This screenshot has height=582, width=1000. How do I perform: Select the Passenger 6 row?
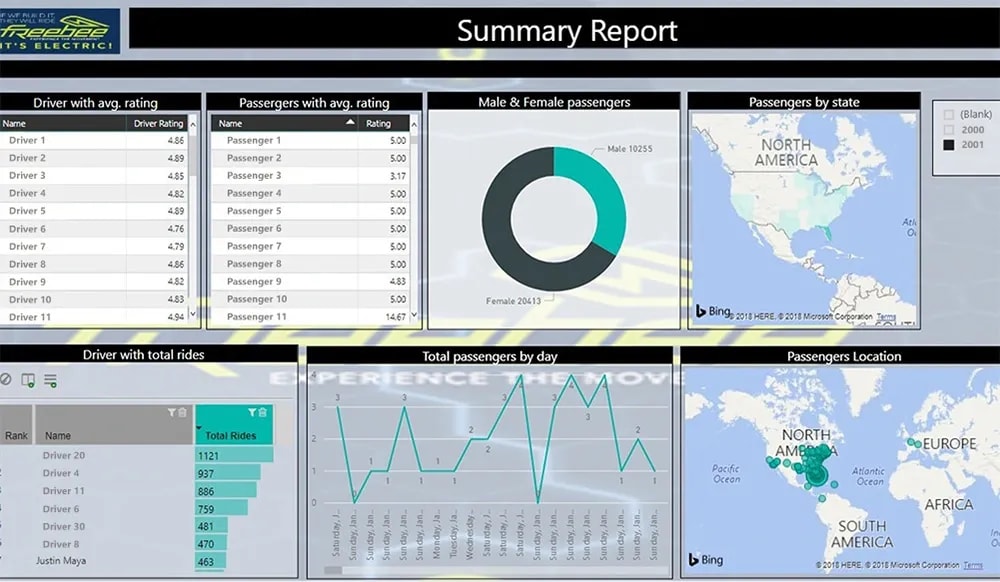pyautogui.click(x=310, y=228)
